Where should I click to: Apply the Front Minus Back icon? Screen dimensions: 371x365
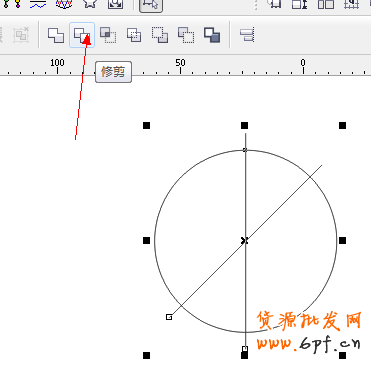point(160,35)
